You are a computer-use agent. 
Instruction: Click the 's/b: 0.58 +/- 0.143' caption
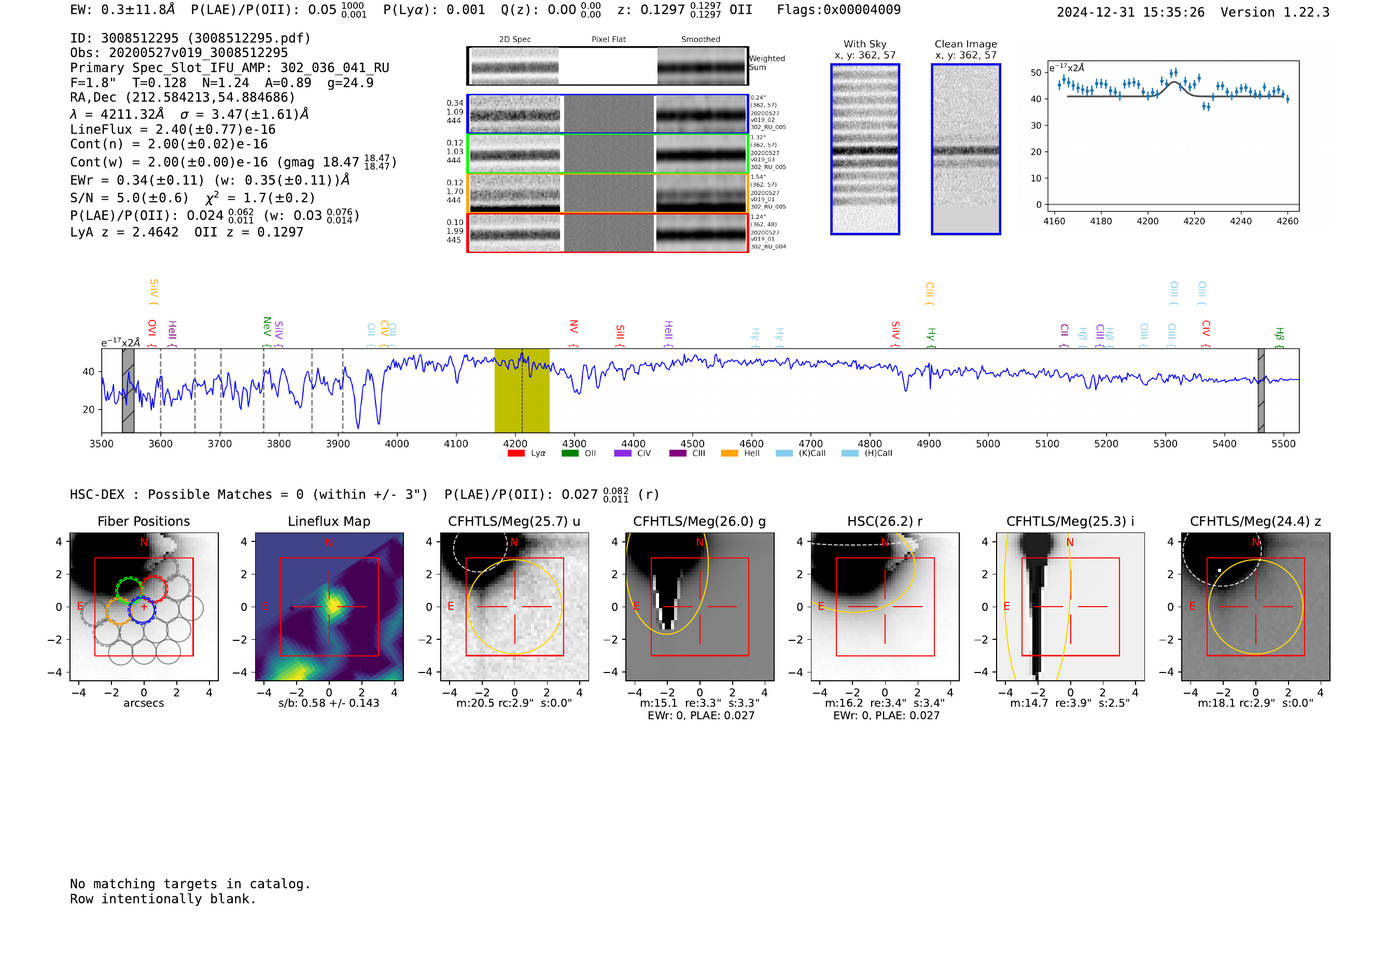coord(329,703)
